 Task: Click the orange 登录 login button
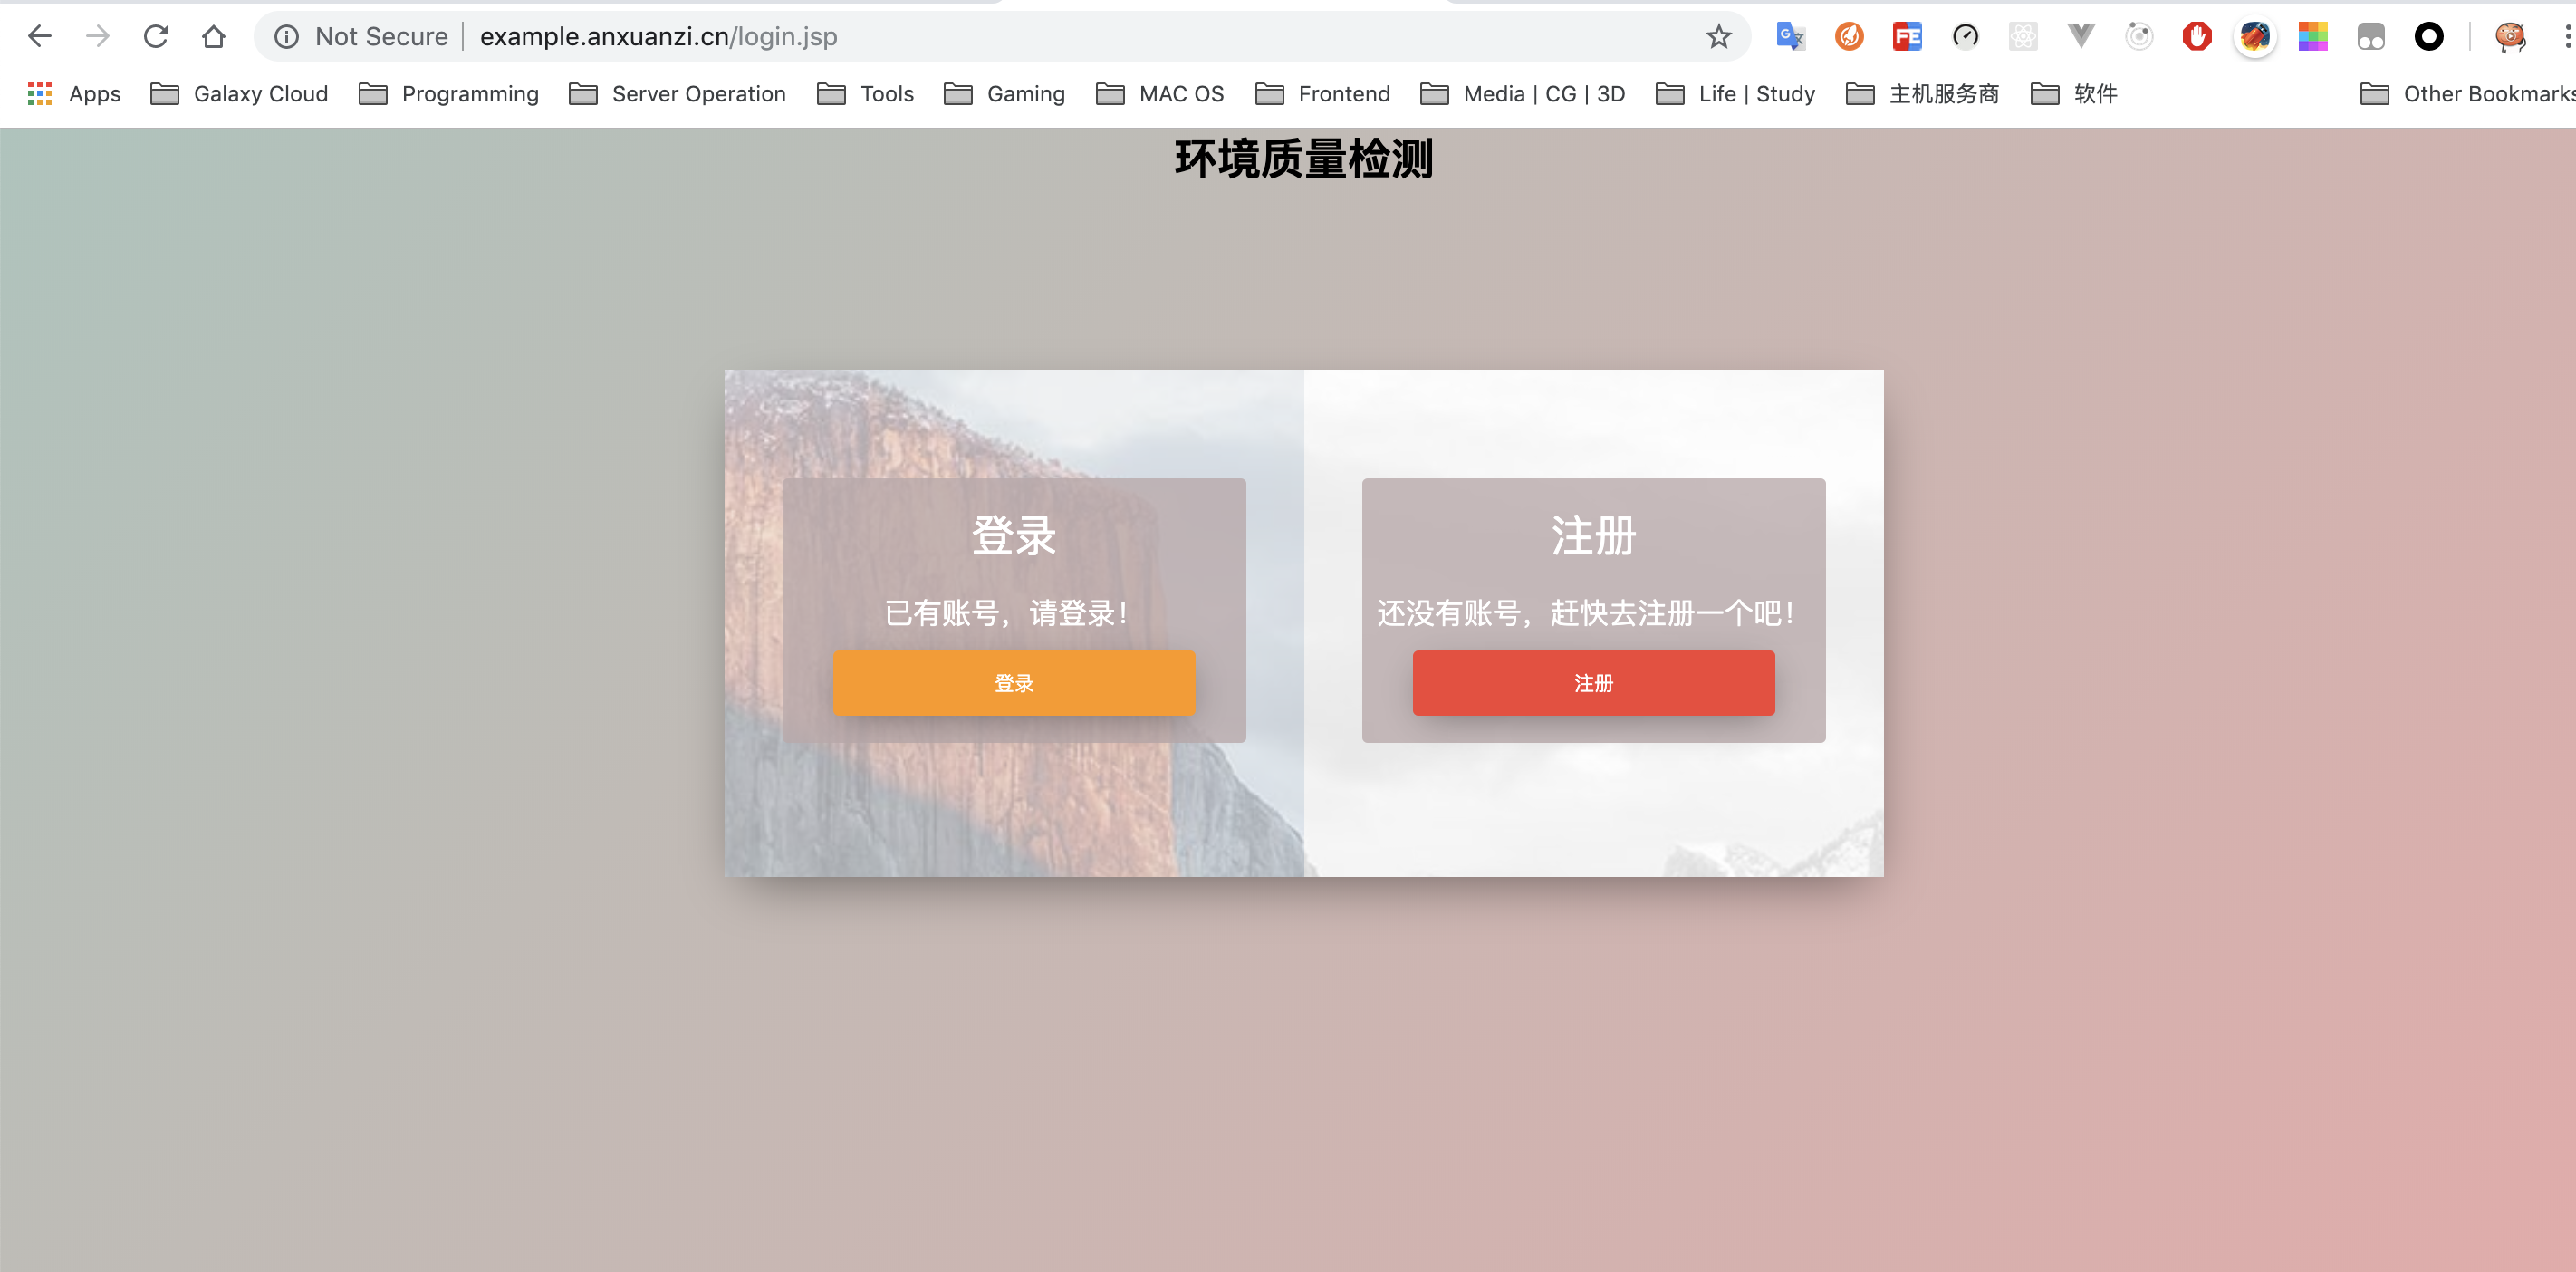[x=1014, y=683]
